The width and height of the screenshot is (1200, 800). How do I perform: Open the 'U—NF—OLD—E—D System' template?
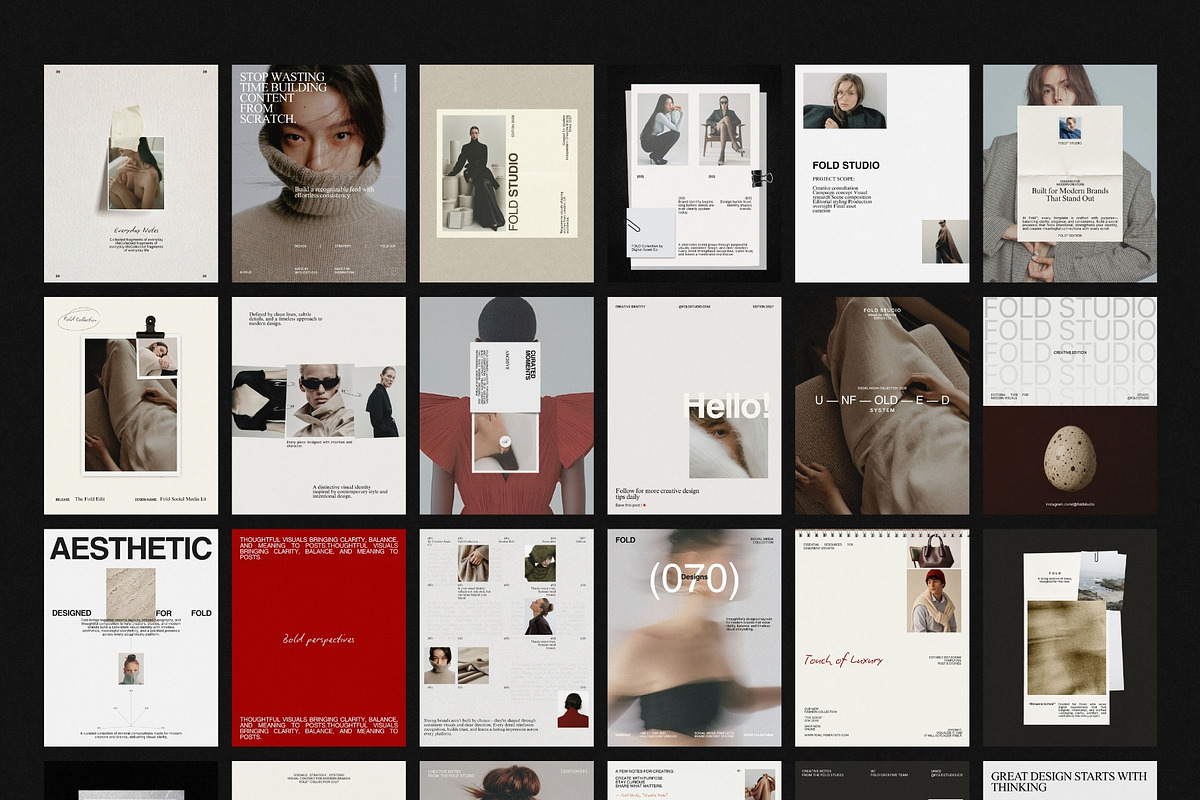point(882,405)
